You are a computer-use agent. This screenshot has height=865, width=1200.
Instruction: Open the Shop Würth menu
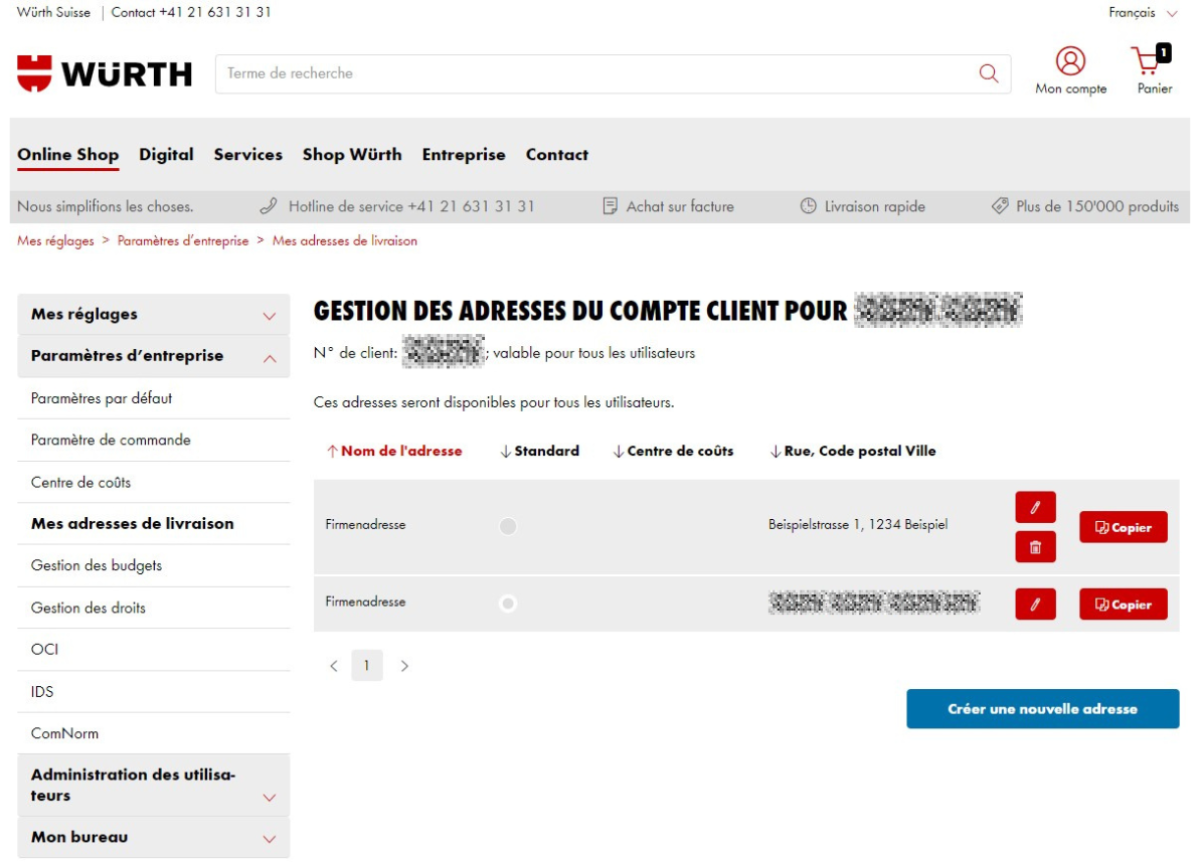click(x=352, y=155)
